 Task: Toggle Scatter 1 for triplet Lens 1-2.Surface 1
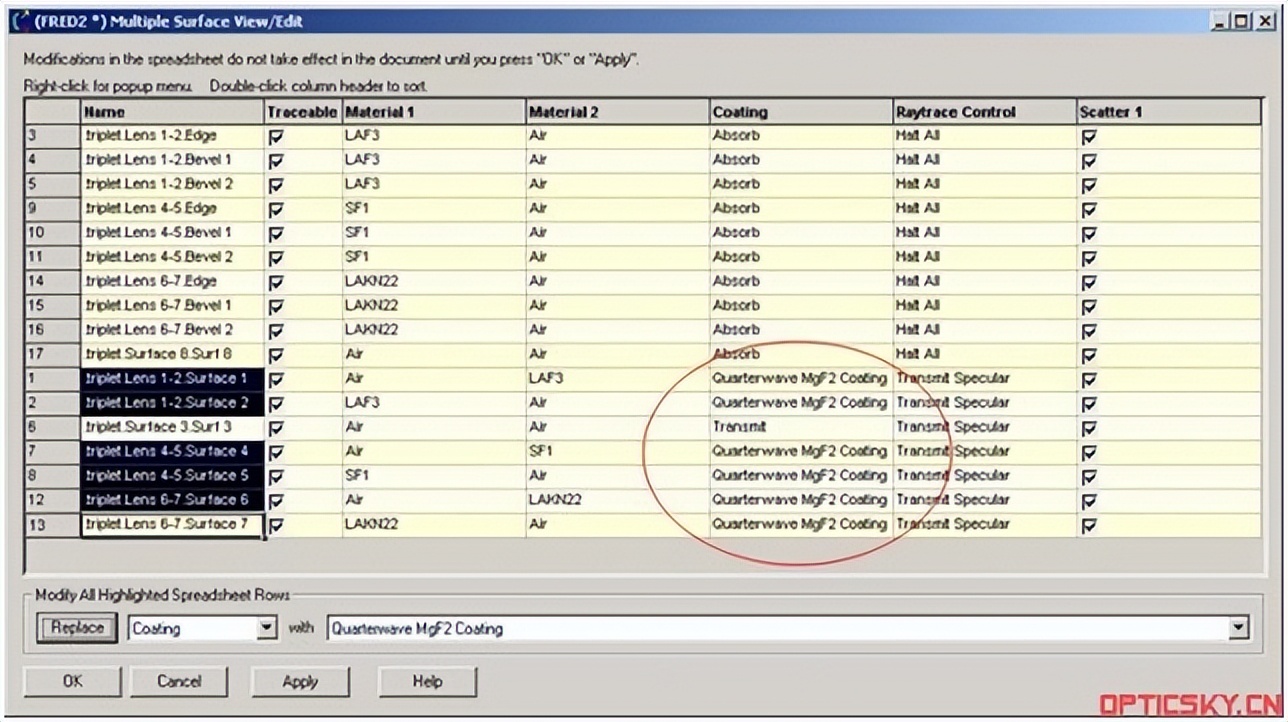(x=1089, y=380)
